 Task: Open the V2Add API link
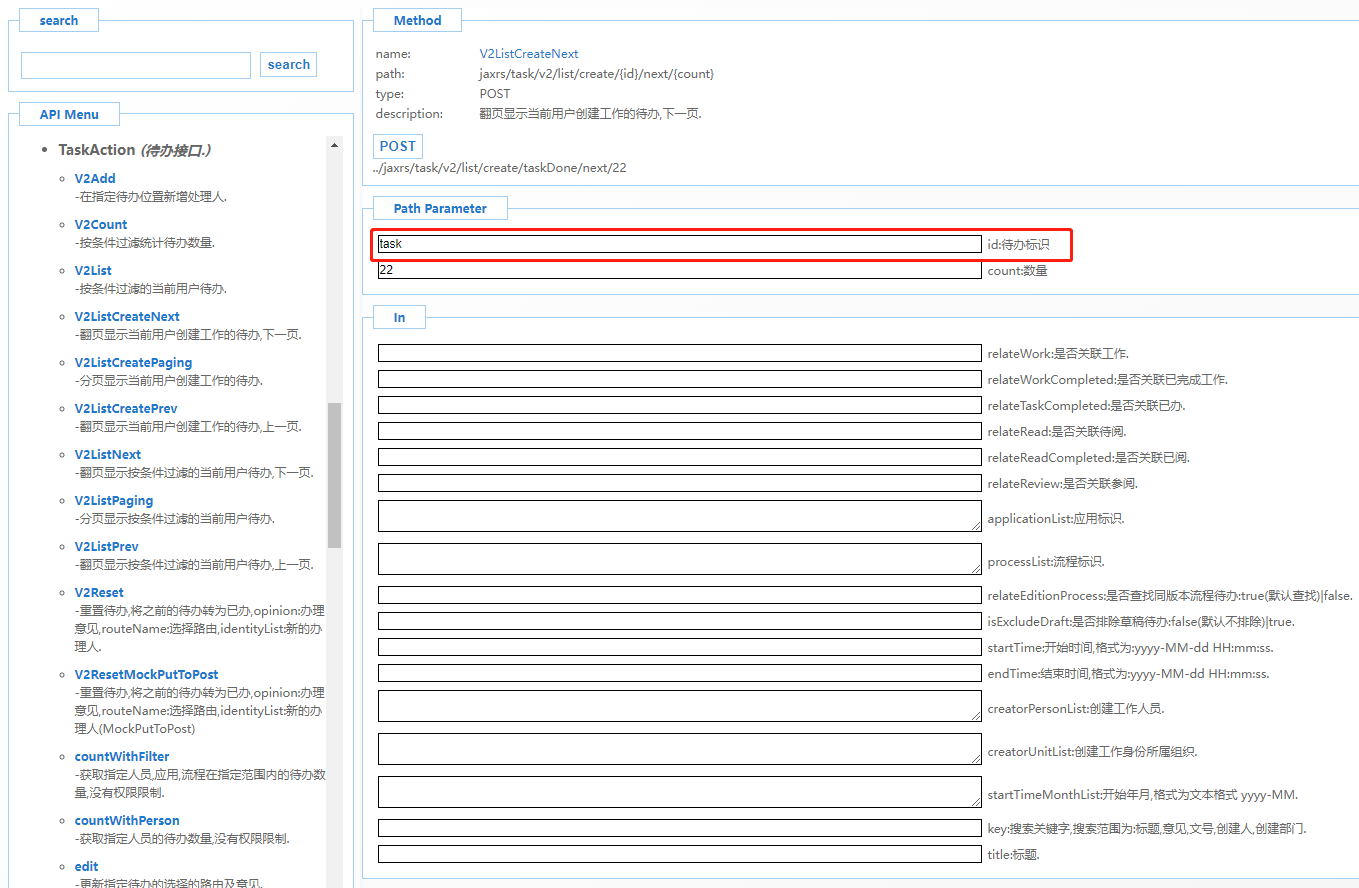tap(95, 179)
